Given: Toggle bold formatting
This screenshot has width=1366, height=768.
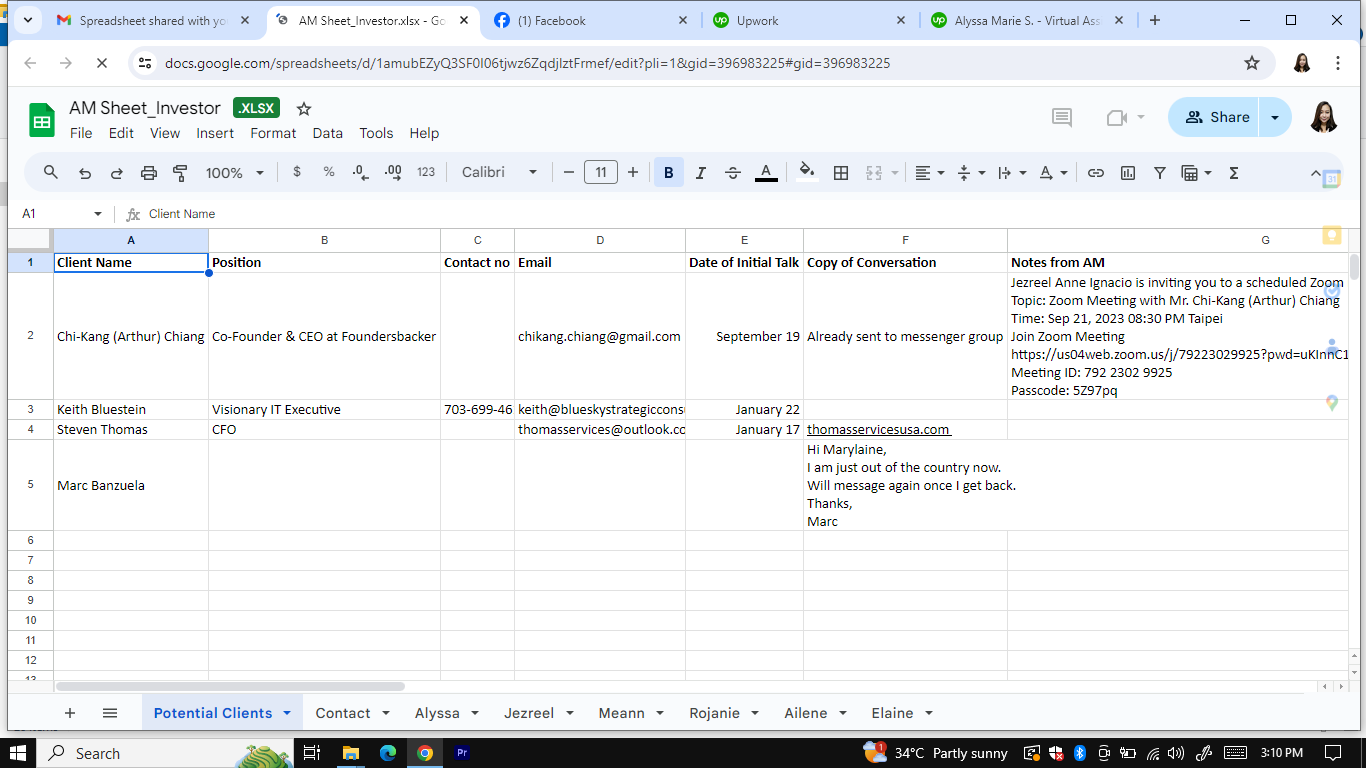Looking at the screenshot, I should click(669, 173).
